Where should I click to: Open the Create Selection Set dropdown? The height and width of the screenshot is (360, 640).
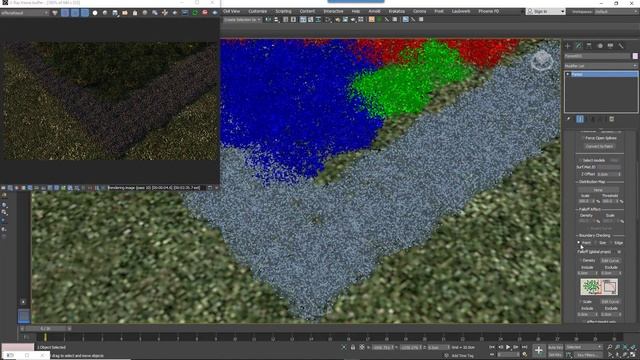(x=242, y=19)
